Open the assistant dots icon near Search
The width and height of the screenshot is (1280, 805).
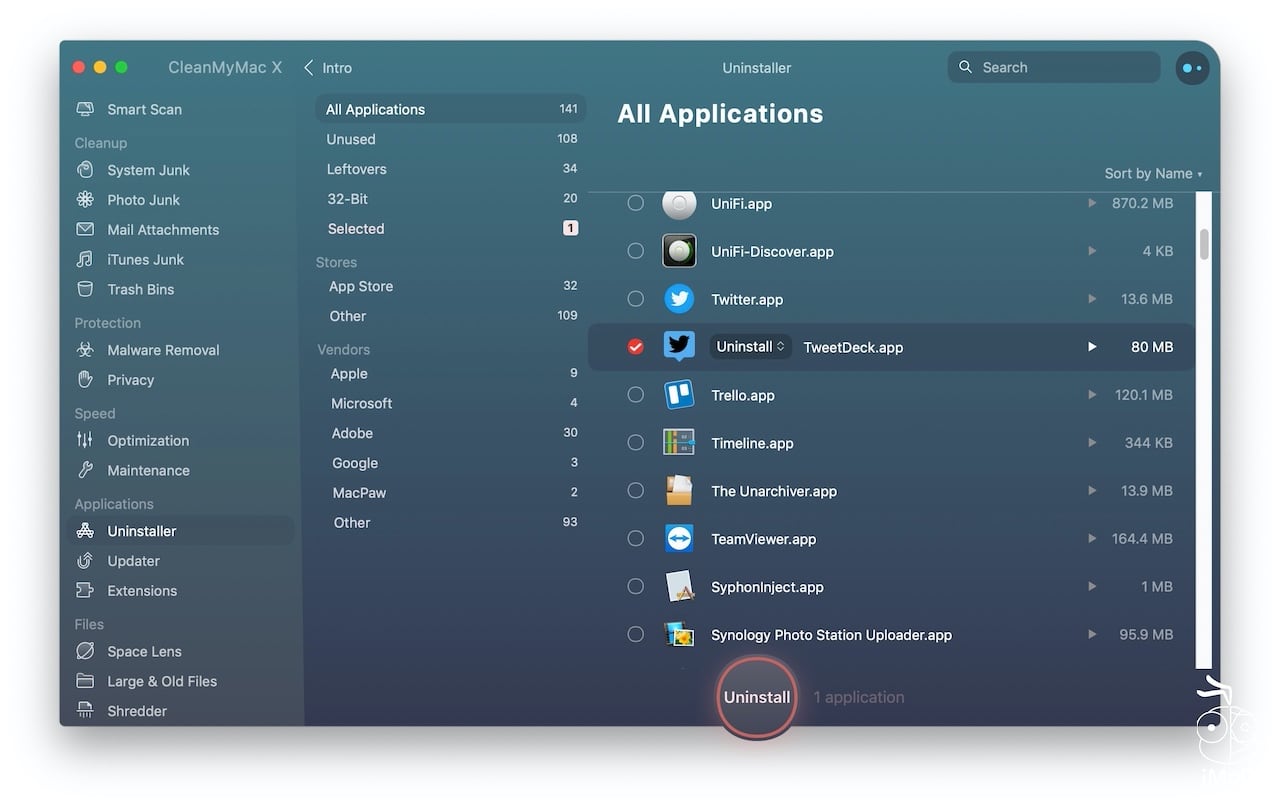(x=1192, y=68)
